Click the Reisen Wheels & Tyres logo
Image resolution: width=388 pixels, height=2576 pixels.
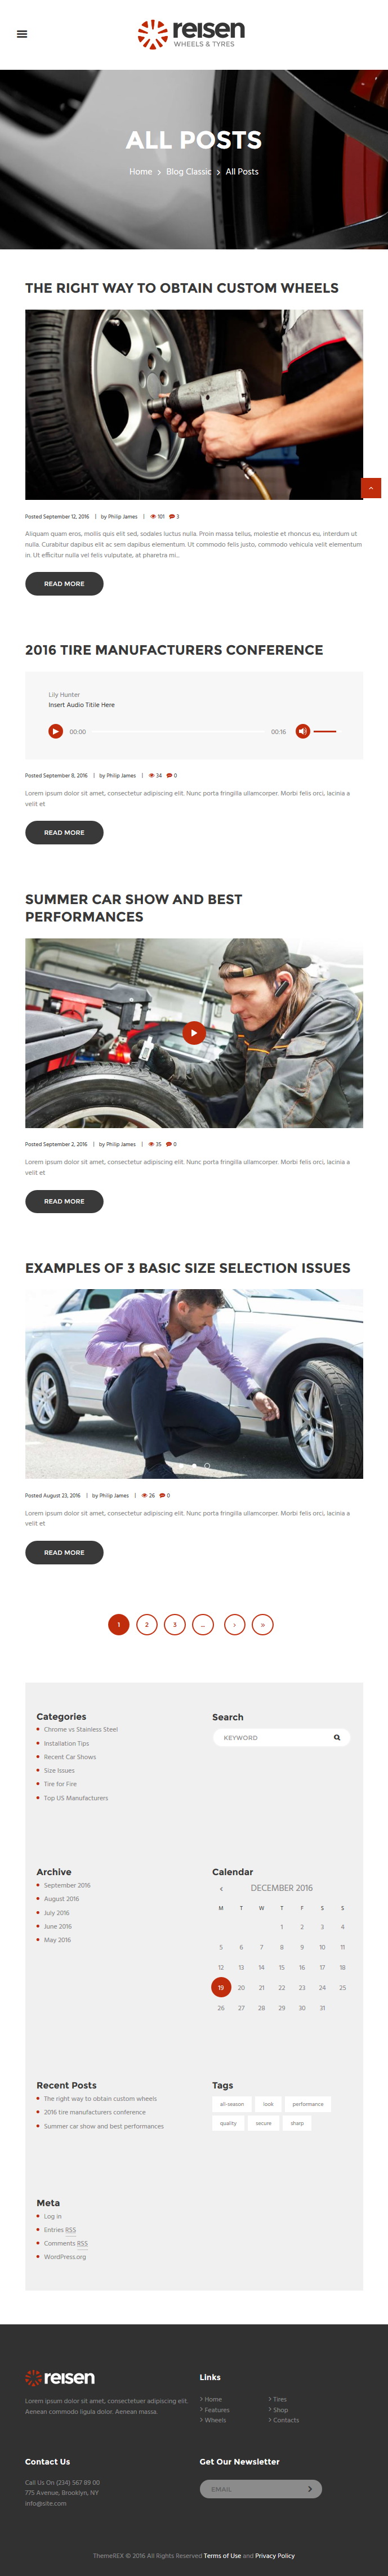point(191,34)
